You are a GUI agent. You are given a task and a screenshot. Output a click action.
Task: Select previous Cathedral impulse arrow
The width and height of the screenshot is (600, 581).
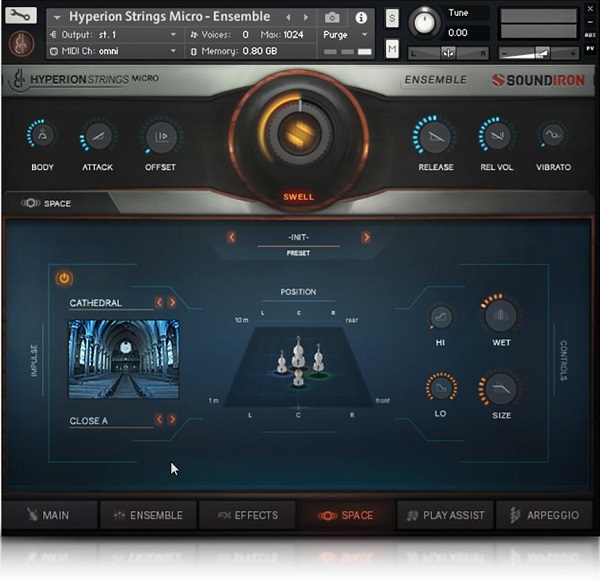point(159,302)
